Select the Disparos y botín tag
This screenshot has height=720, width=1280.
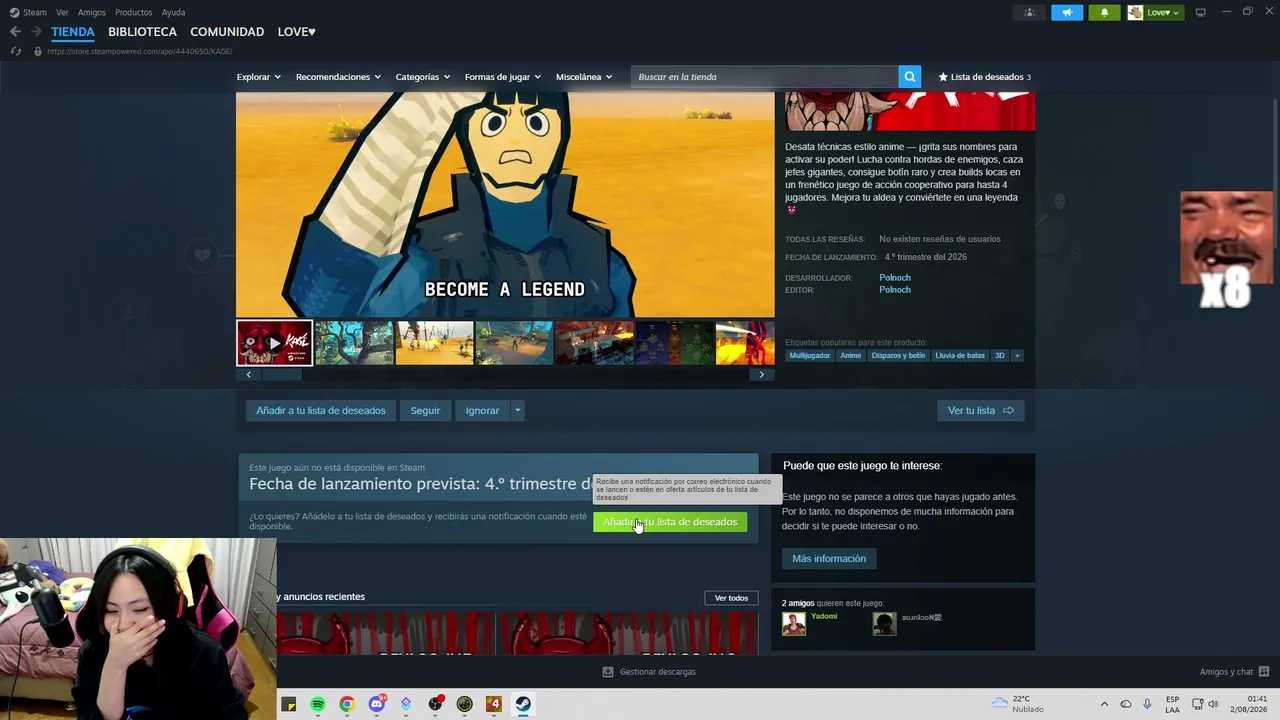(x=898, y=356)
